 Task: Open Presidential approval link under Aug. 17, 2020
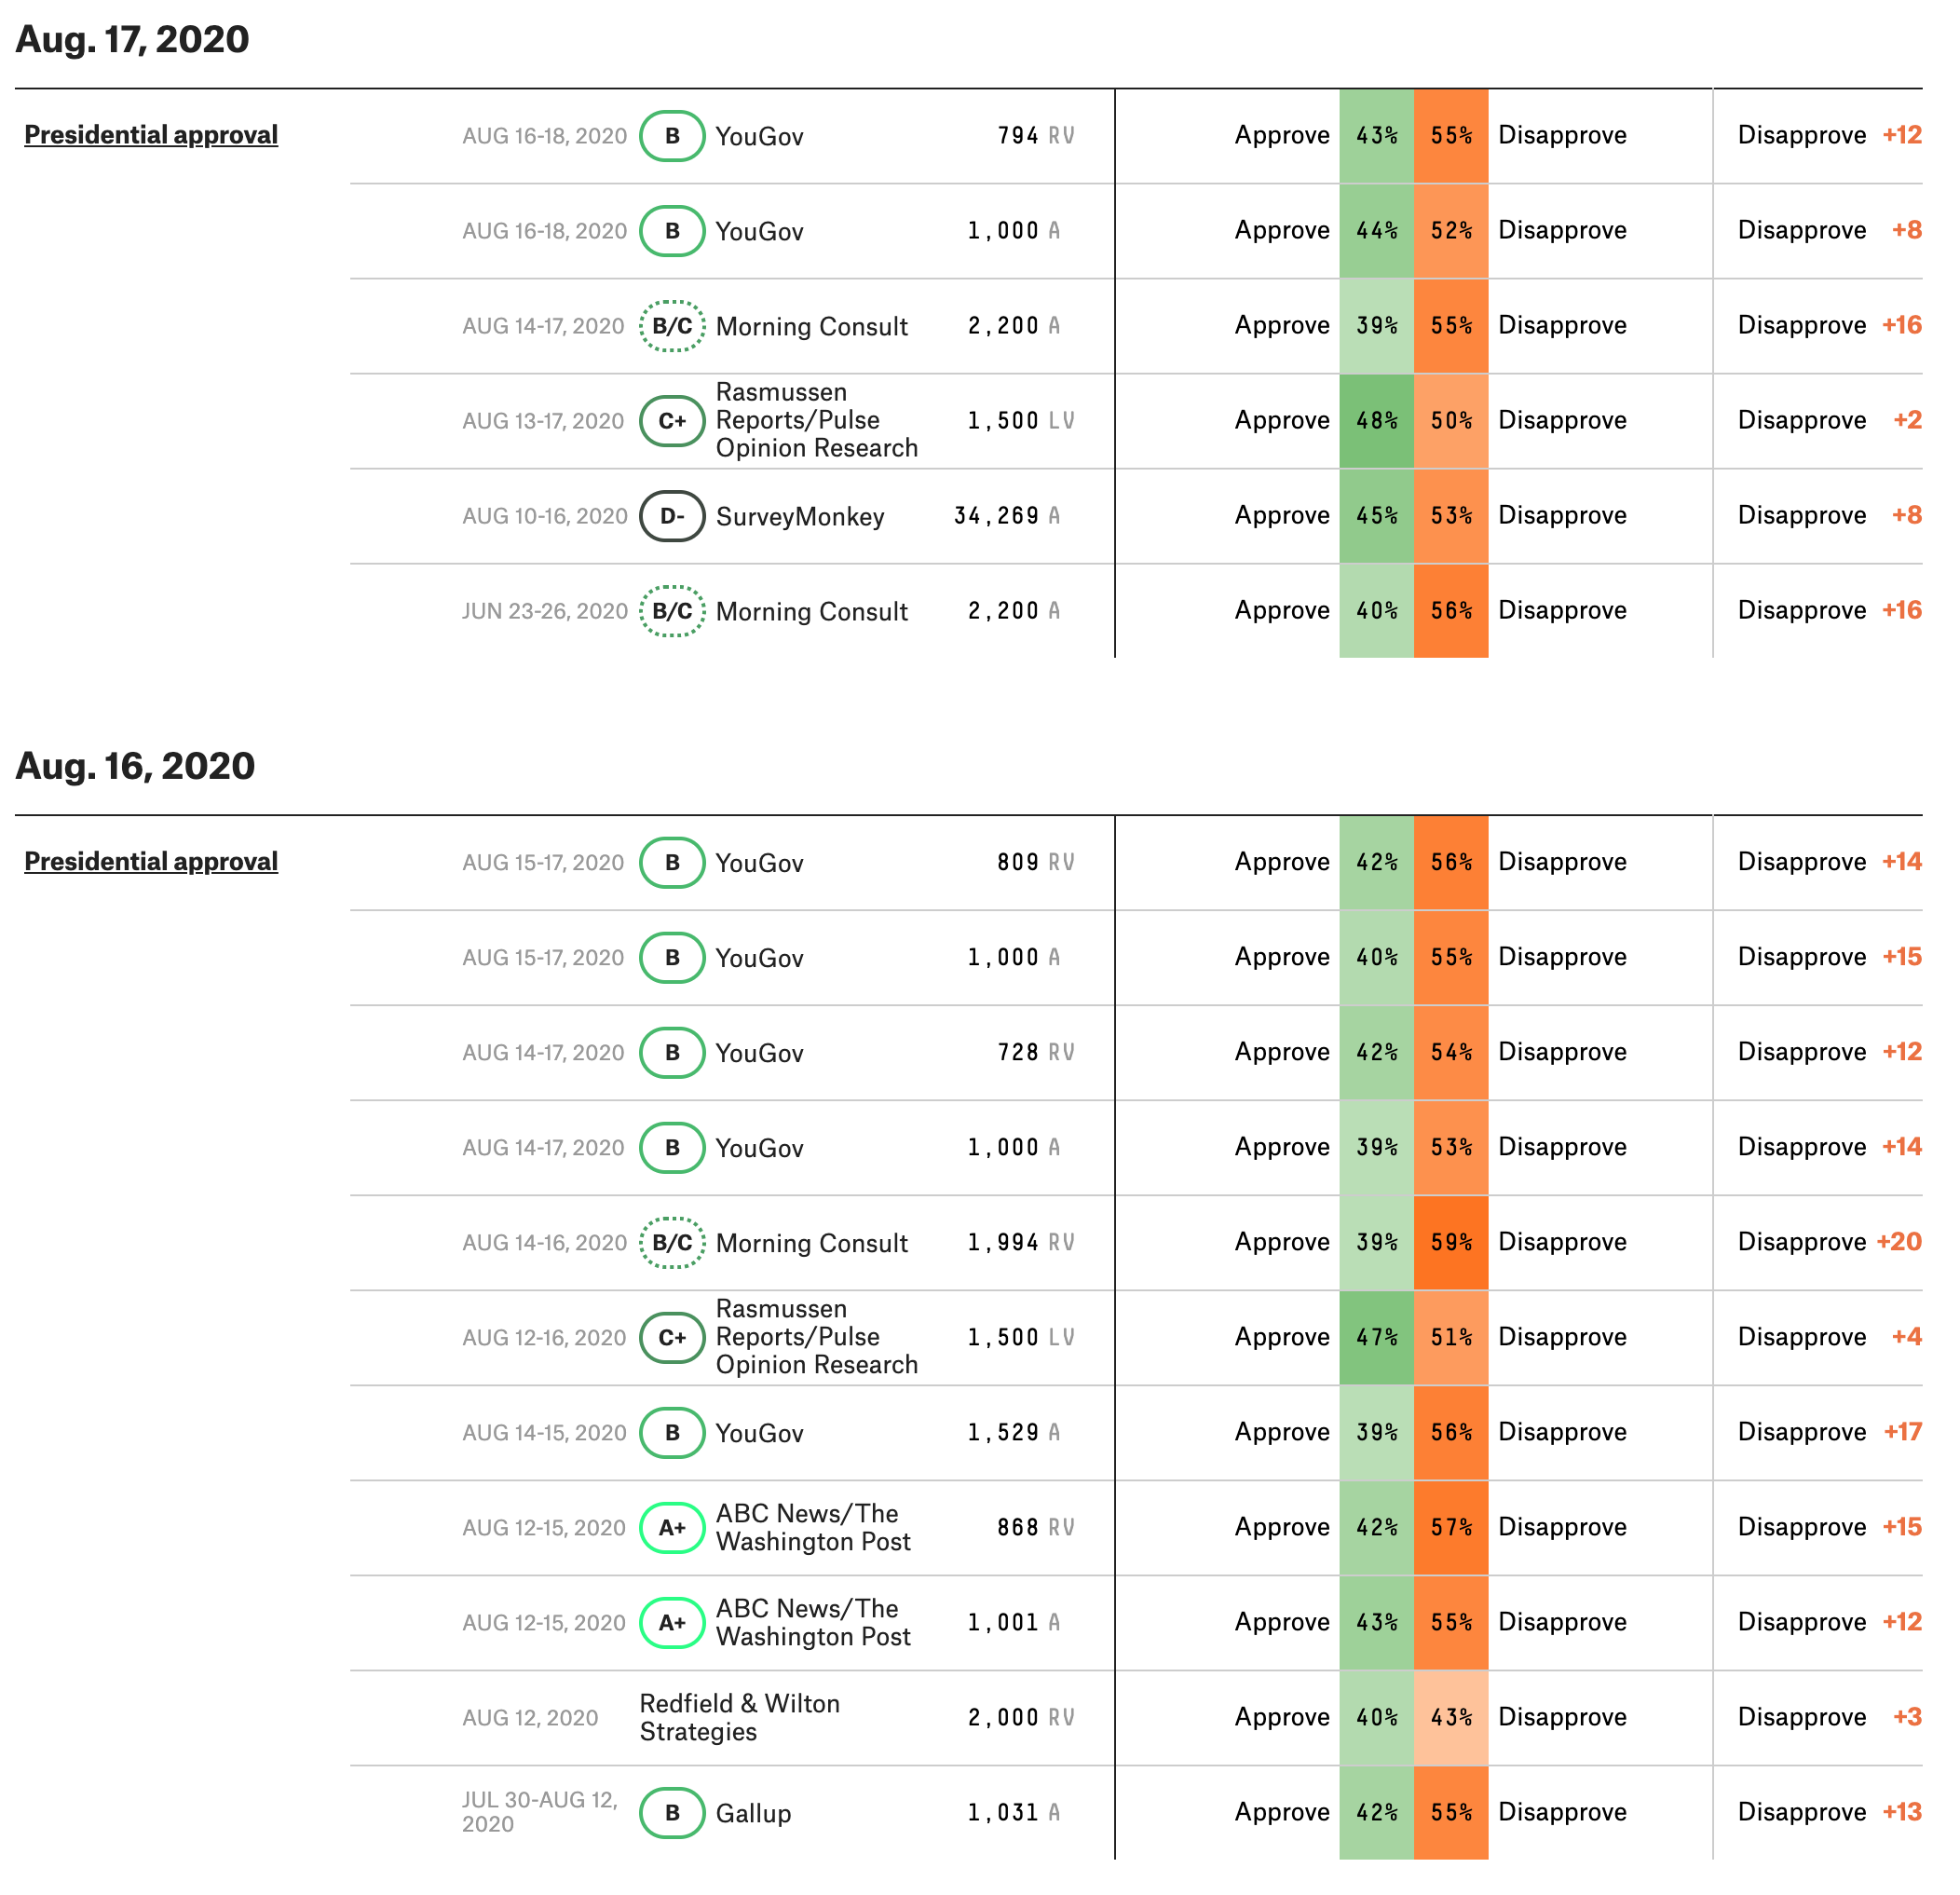click(x=151, y=135)
